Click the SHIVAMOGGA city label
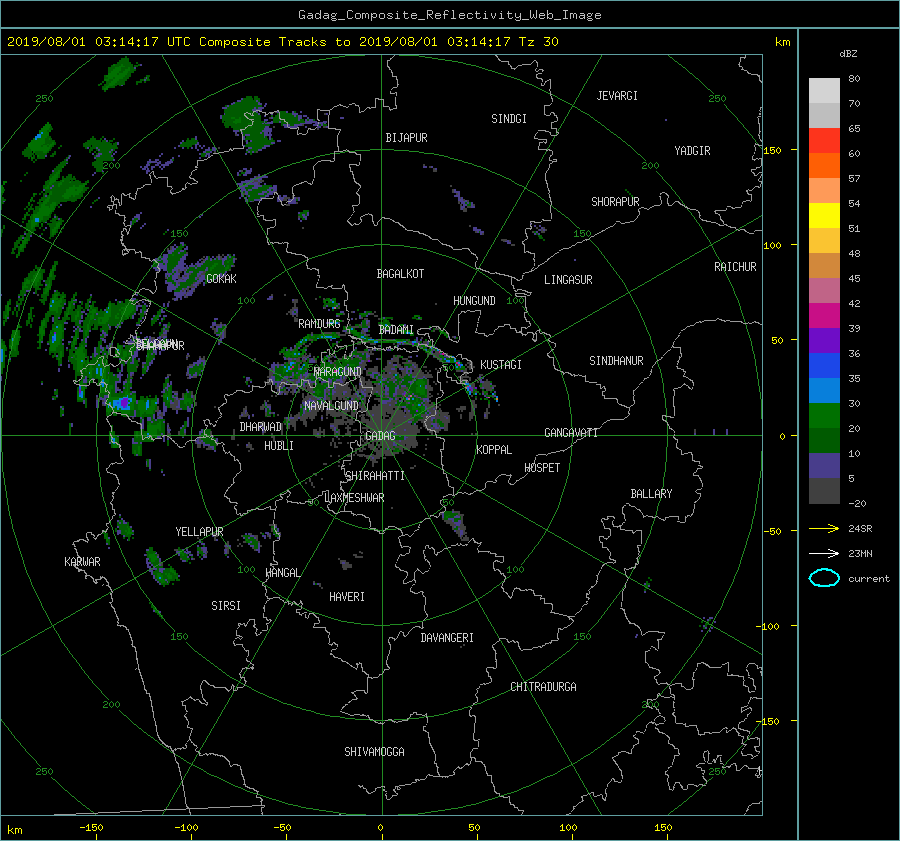The height and width of the screenshot is (841, 900). click(x=374, y=751)
